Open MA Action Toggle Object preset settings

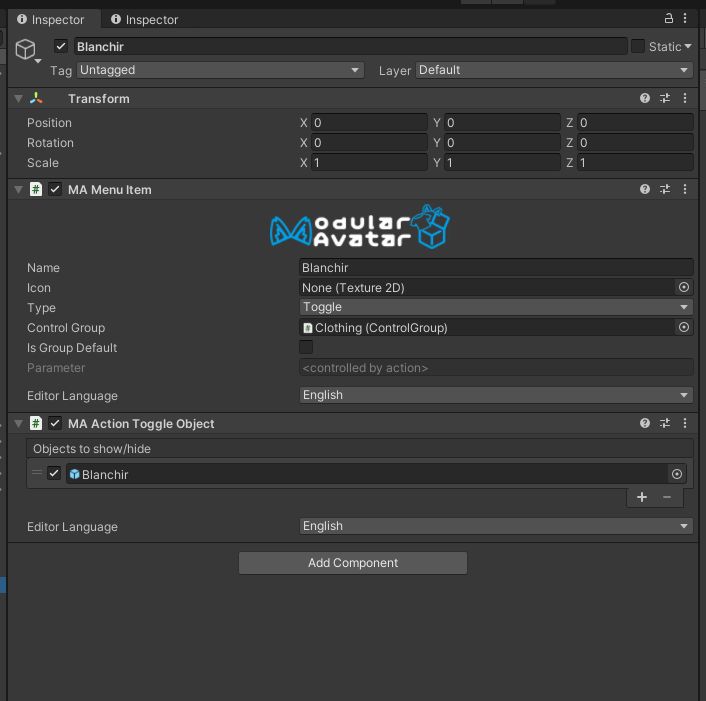click(x=665, y=423)
